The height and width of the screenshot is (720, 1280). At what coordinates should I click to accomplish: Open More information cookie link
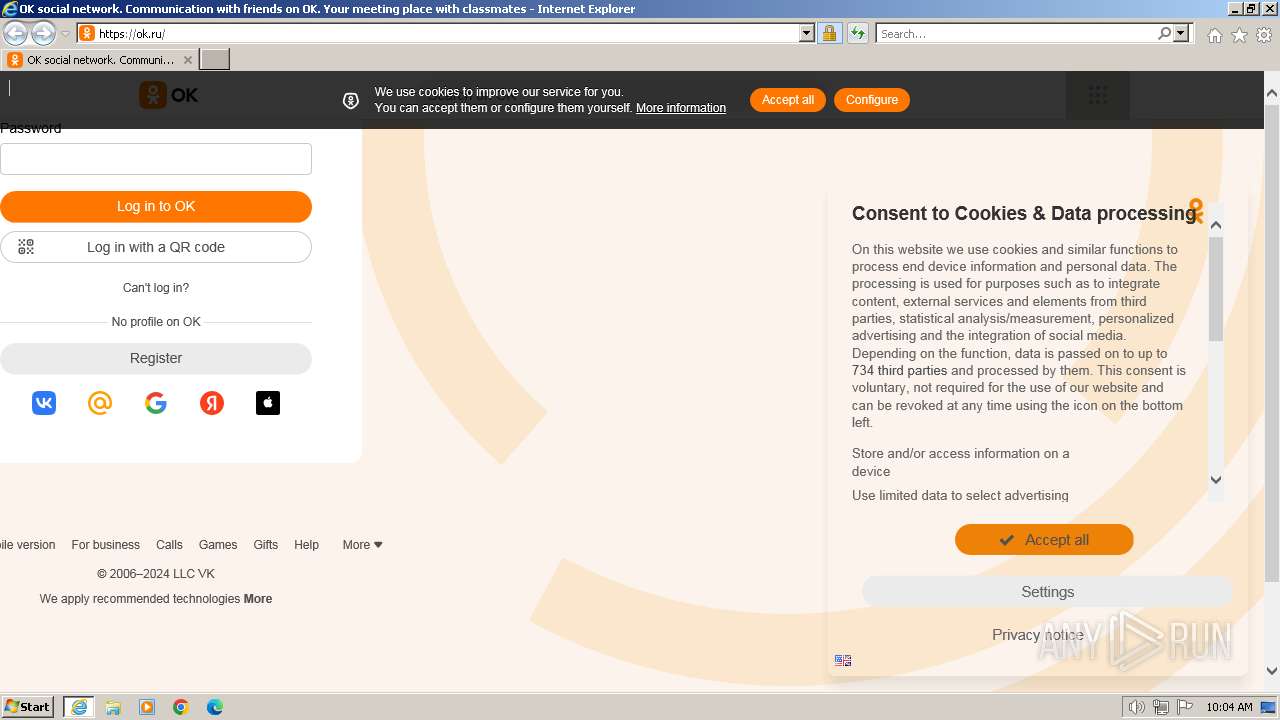point(681,108)
